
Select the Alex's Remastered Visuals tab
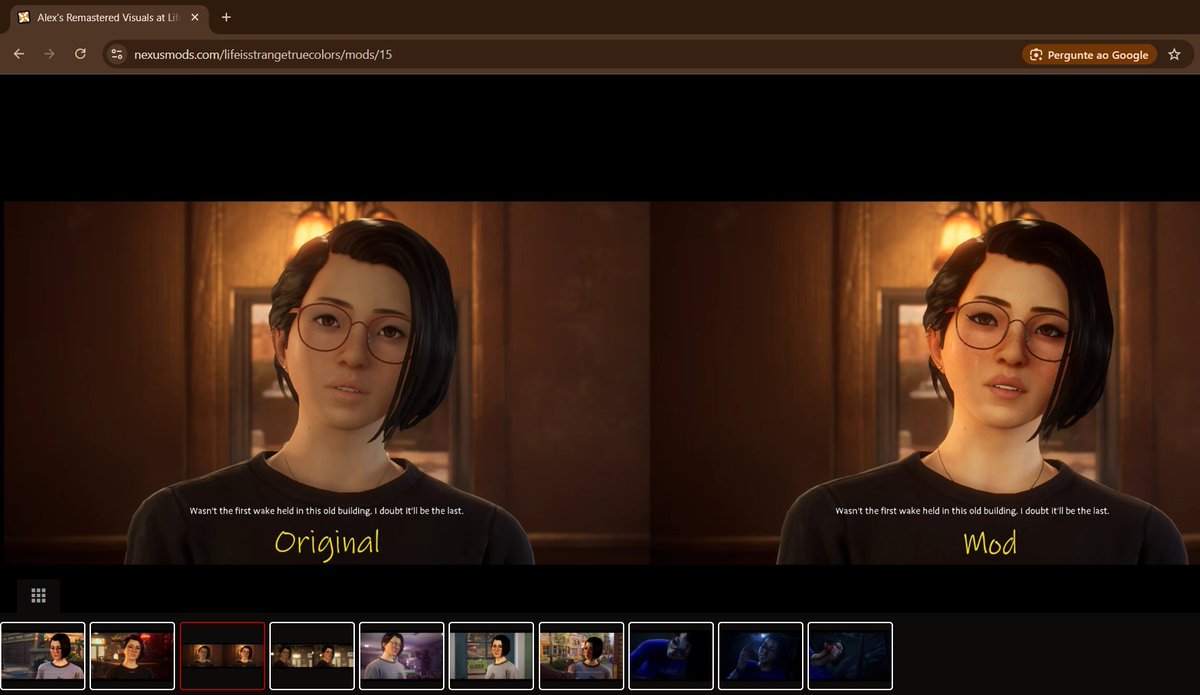[109, 17]
